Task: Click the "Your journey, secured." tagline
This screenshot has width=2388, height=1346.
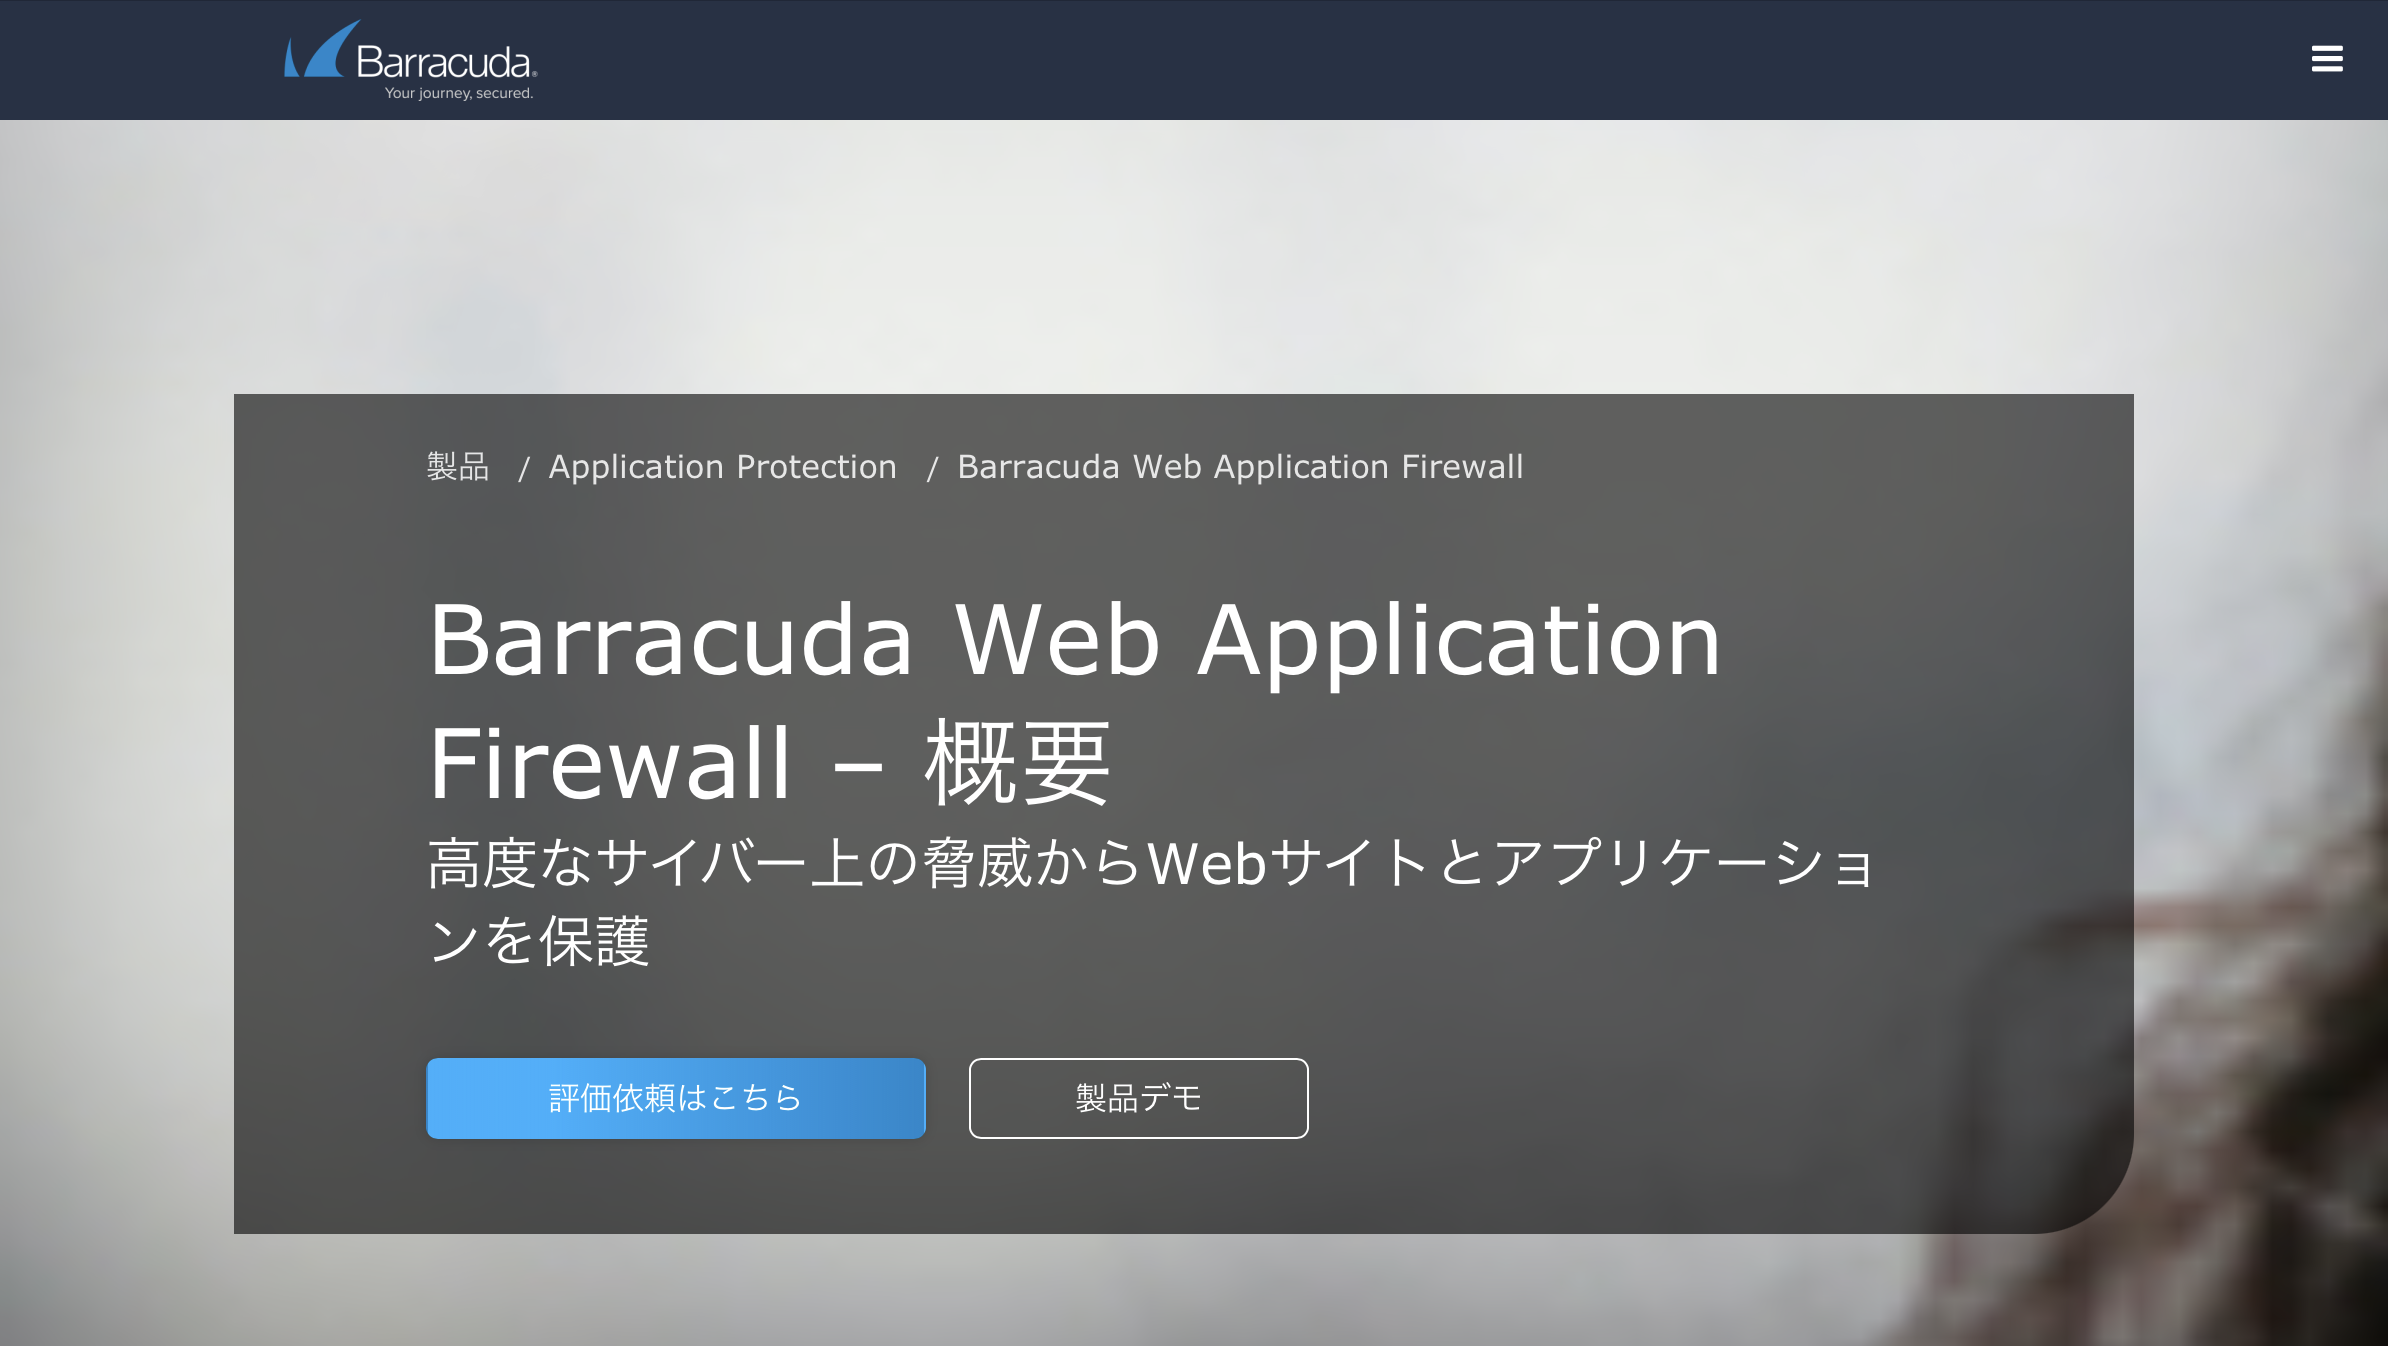Action: click(459, 93)
